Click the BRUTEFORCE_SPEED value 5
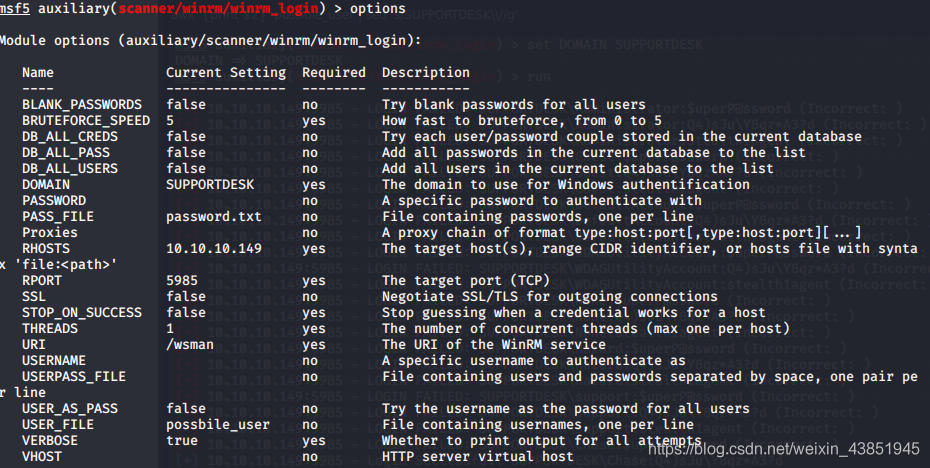This screenshot has width=930, height=468. [170, 120]
